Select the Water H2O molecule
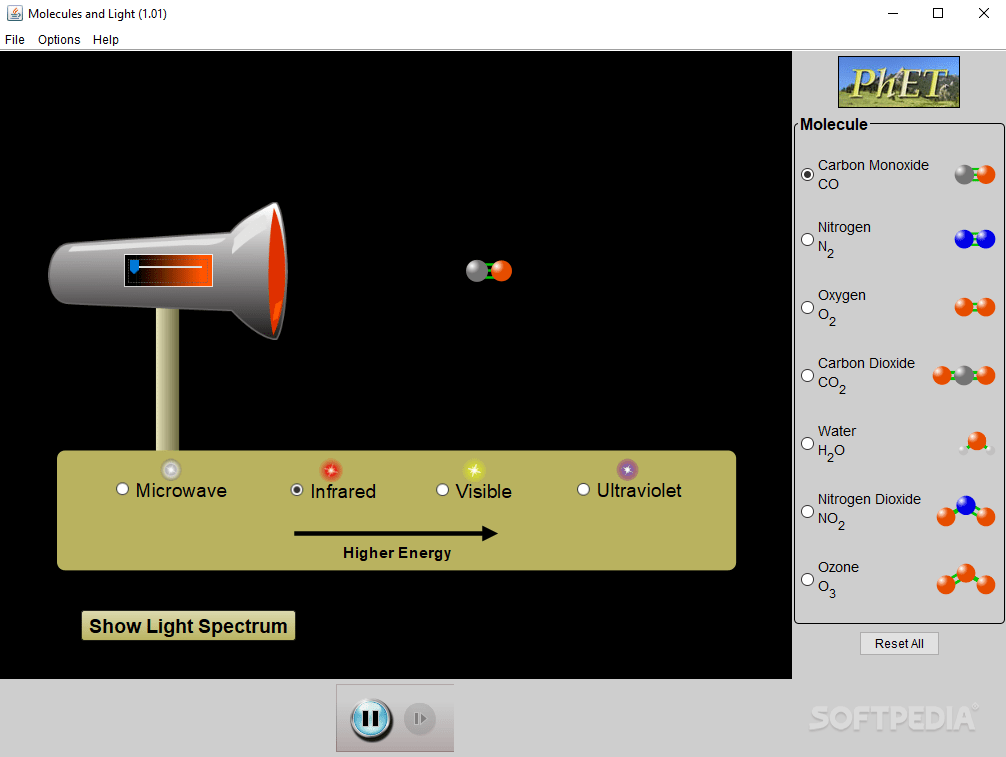1006x757 pixels. pyautogui.click(x=807, y=443)
